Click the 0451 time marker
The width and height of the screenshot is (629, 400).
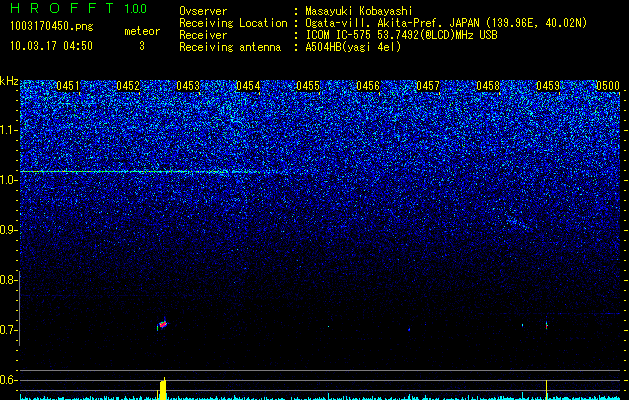68,86
